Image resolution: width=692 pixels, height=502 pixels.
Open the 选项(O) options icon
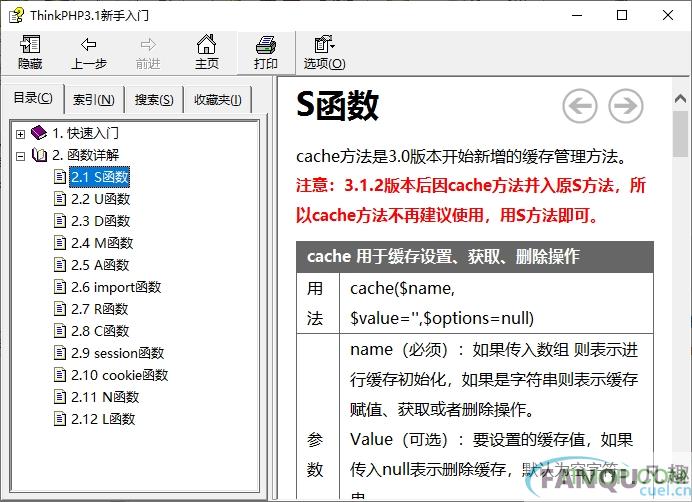click(324, 44)
